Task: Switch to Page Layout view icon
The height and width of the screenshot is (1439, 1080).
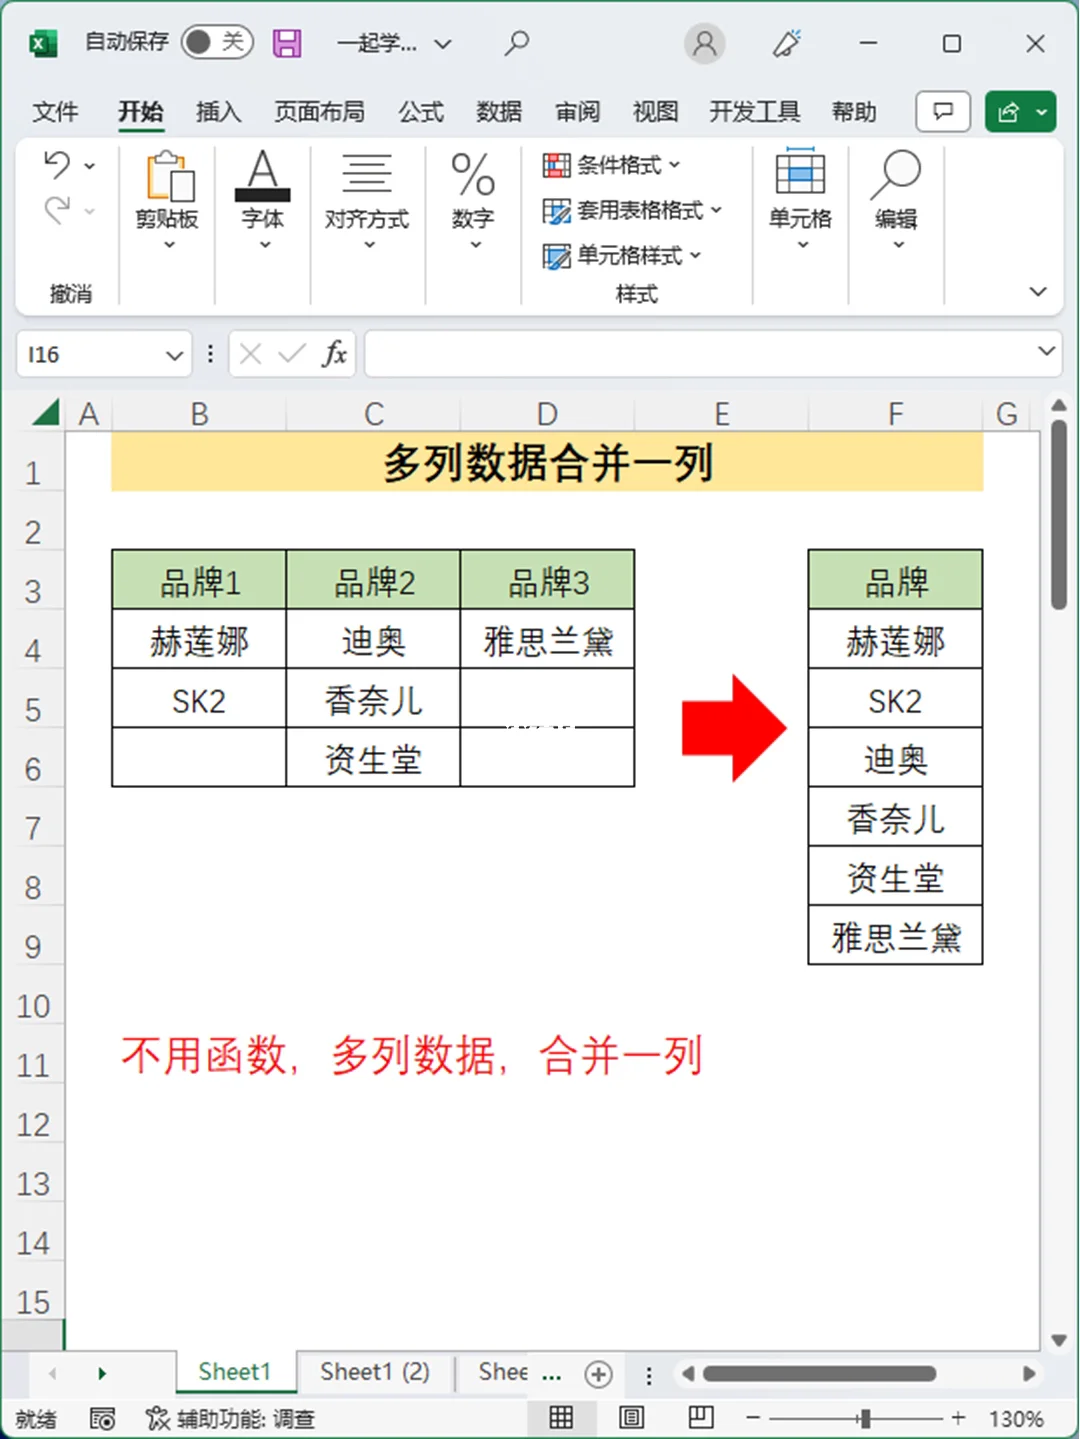Action: tap(631, 1417)
